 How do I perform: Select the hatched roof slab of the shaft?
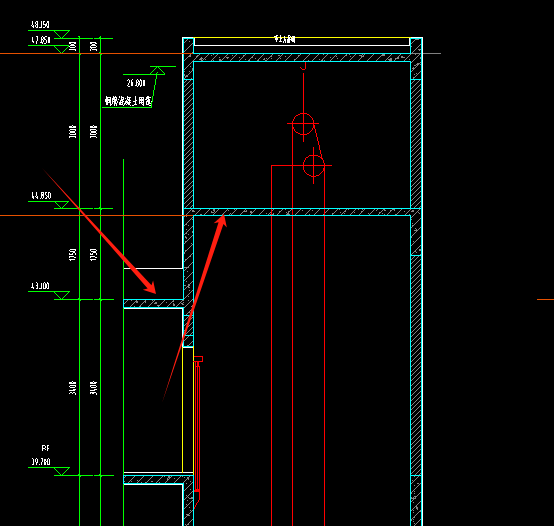tap(302, 58)
